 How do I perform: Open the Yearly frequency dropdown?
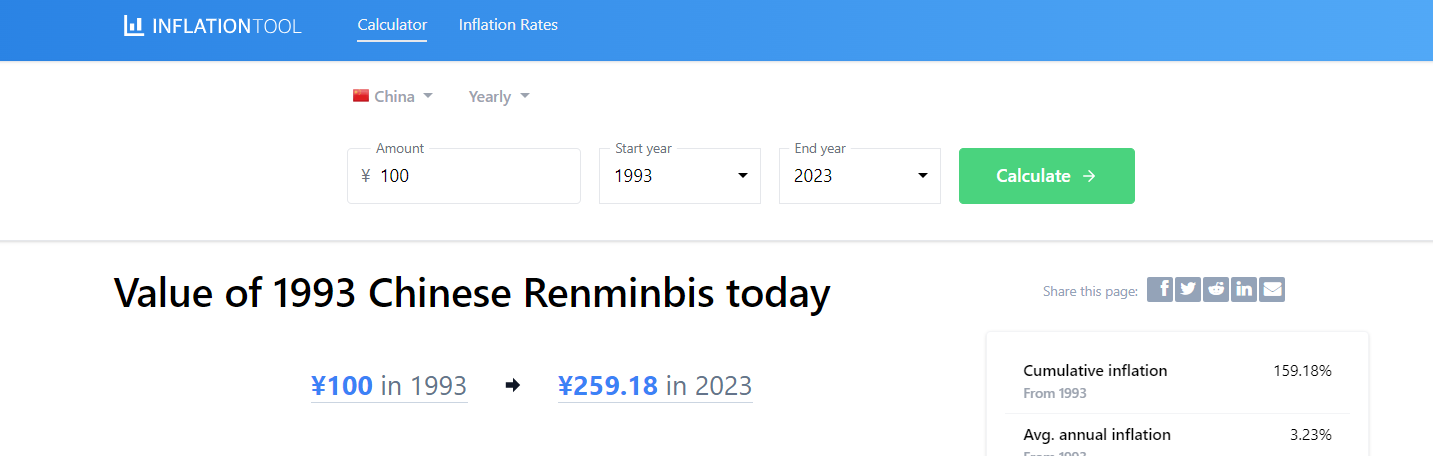coord(499,97)
